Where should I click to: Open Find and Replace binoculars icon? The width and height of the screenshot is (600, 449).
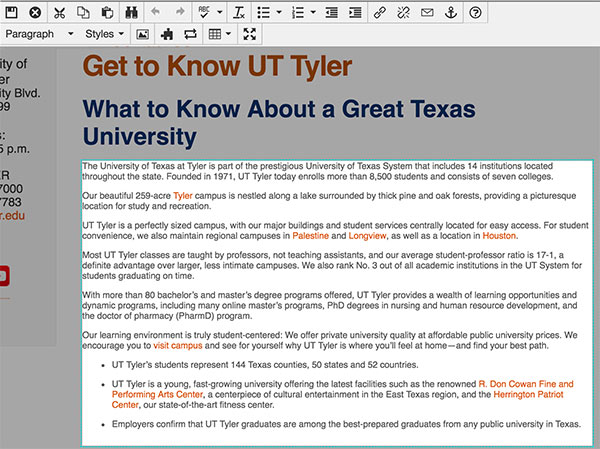[x=131, y=13]
